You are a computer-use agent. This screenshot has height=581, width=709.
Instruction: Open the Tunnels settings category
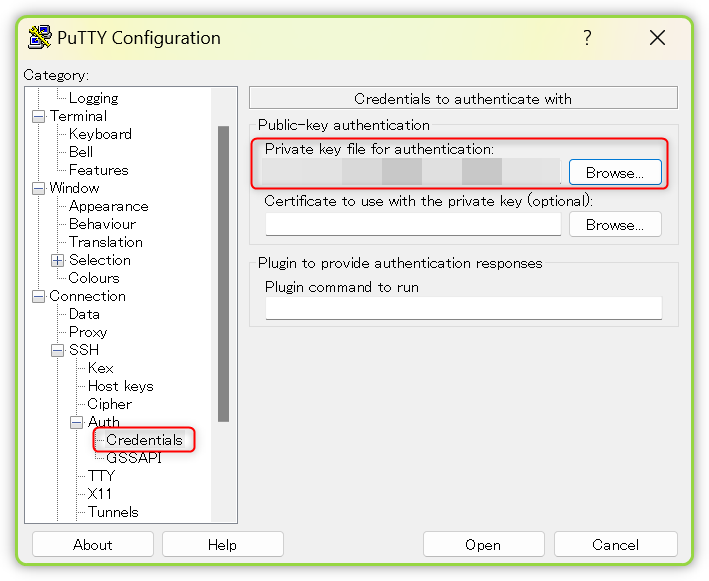pos(113,512)
